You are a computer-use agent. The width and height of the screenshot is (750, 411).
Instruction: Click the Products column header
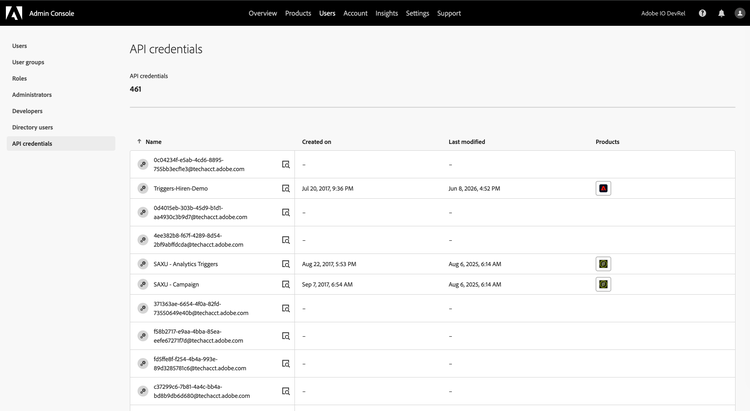tap(607, 142)
